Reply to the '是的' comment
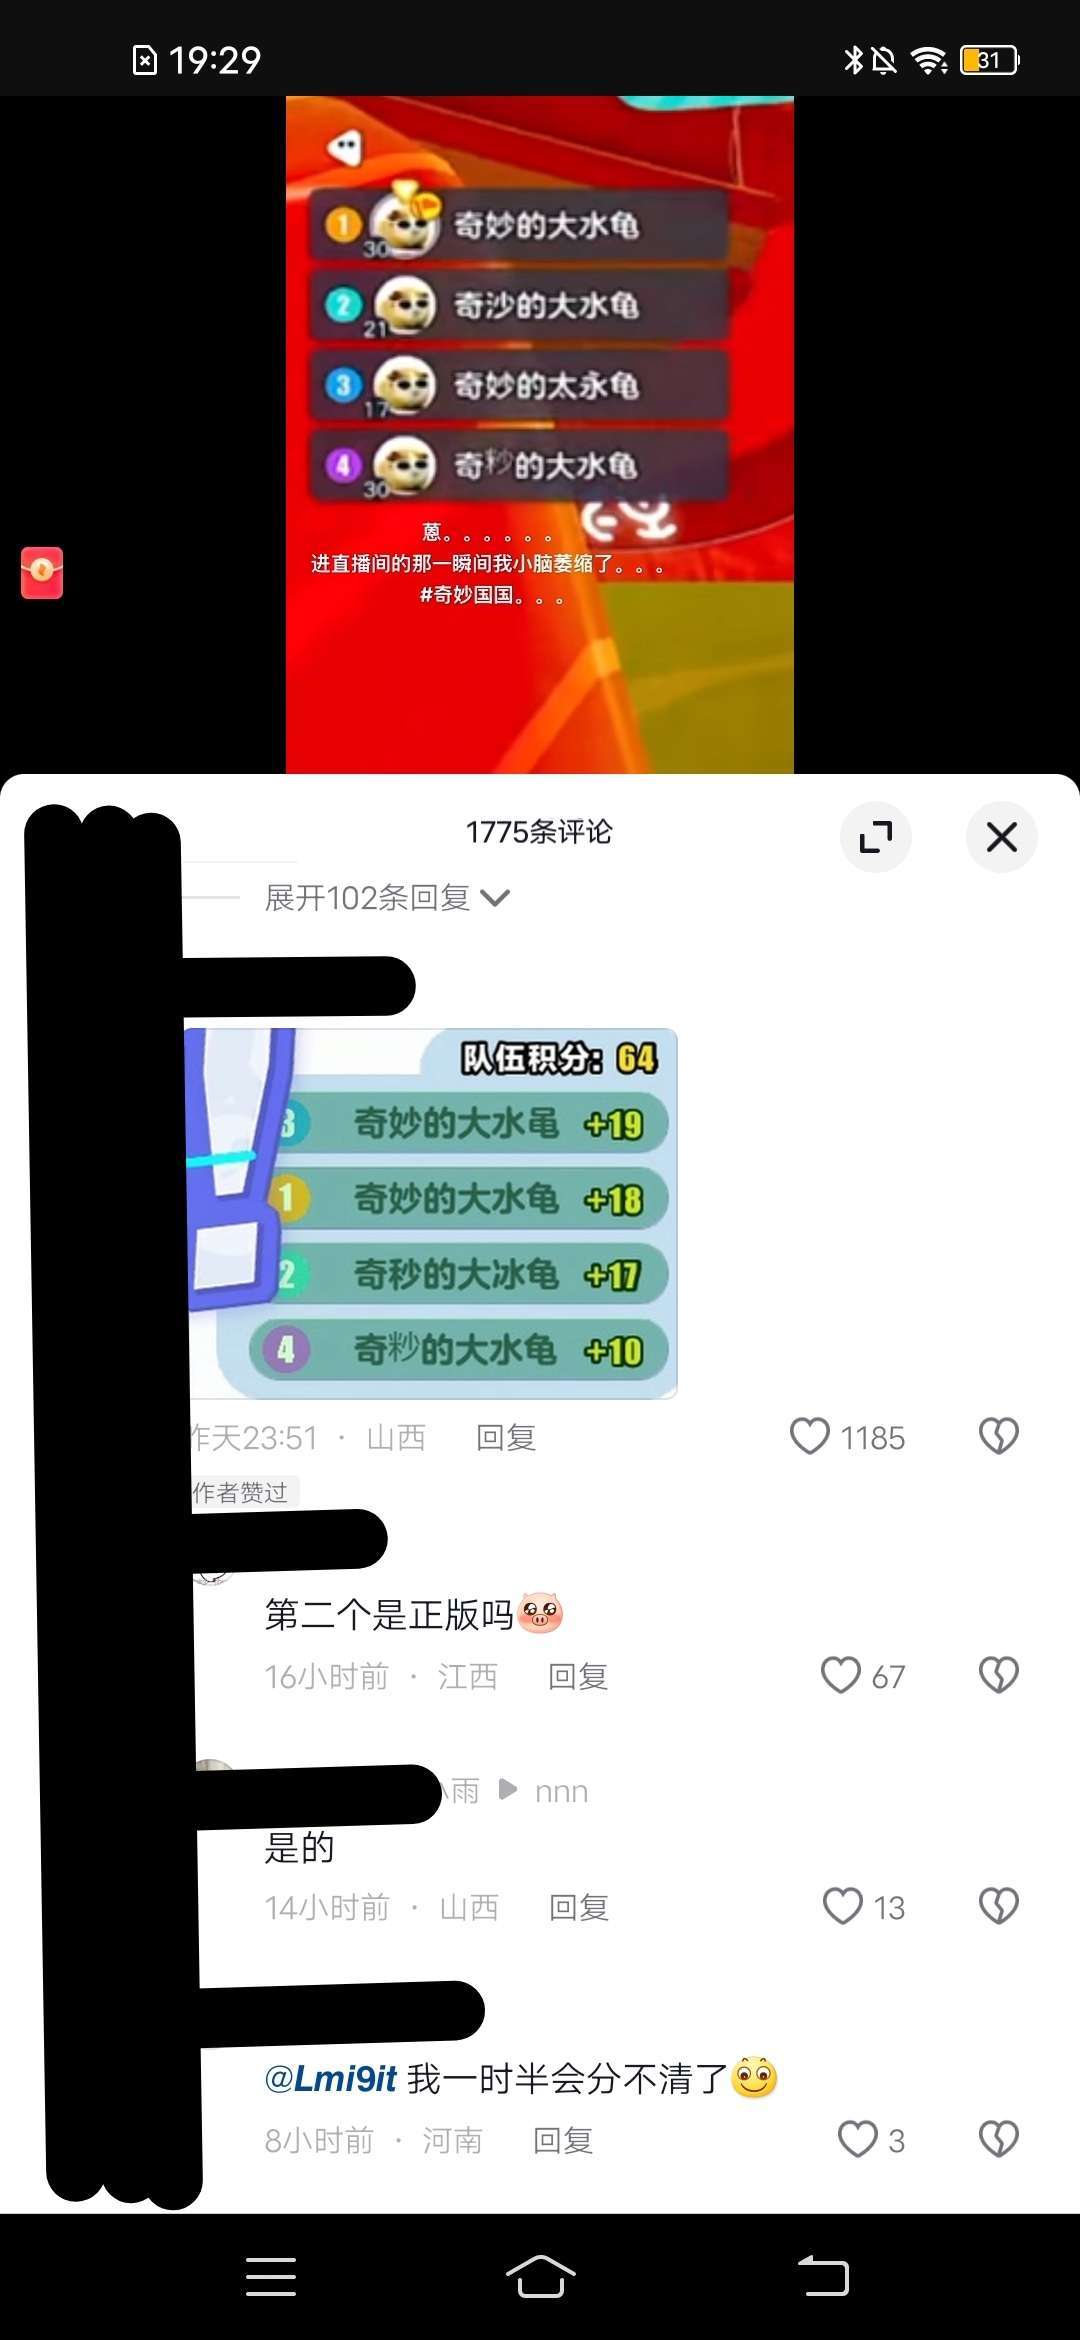The image size is (1080, 2340). pos(579,1907)
